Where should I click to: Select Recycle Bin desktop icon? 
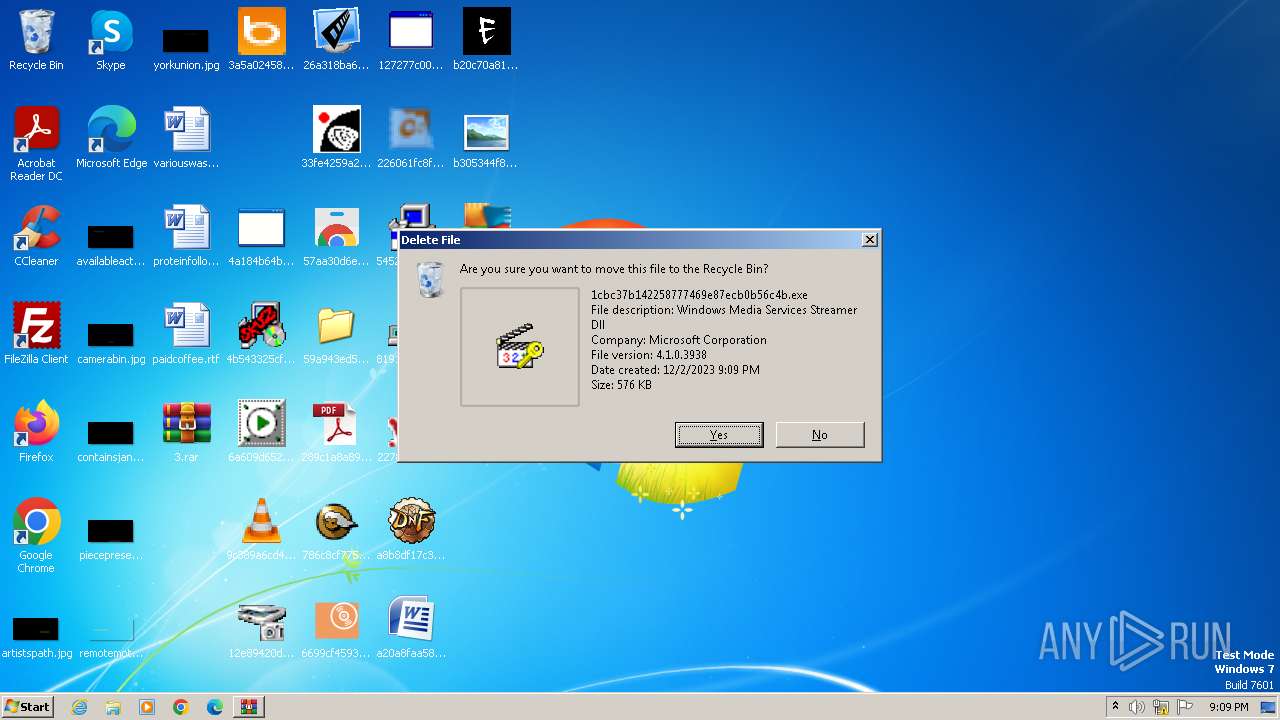tap(36, 40)
